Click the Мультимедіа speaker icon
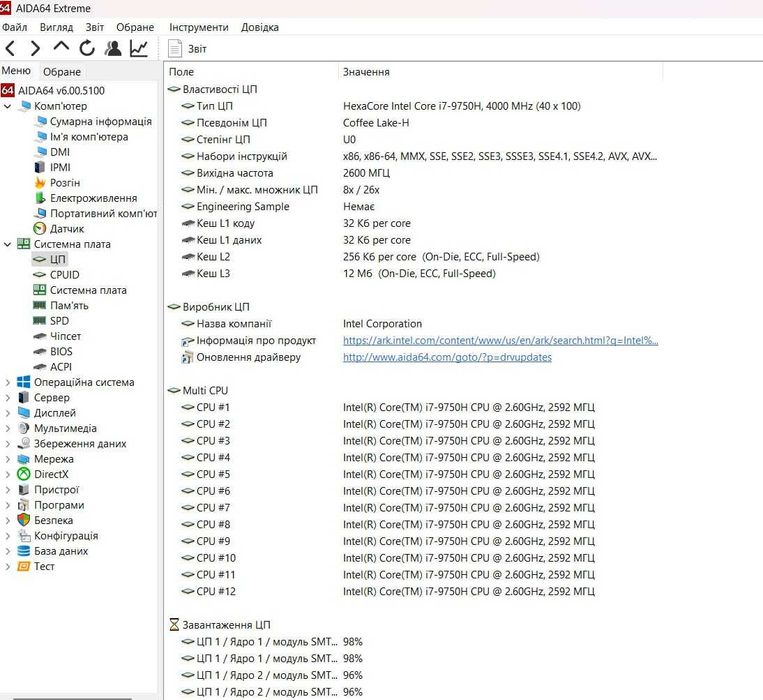 coord(23,429)
